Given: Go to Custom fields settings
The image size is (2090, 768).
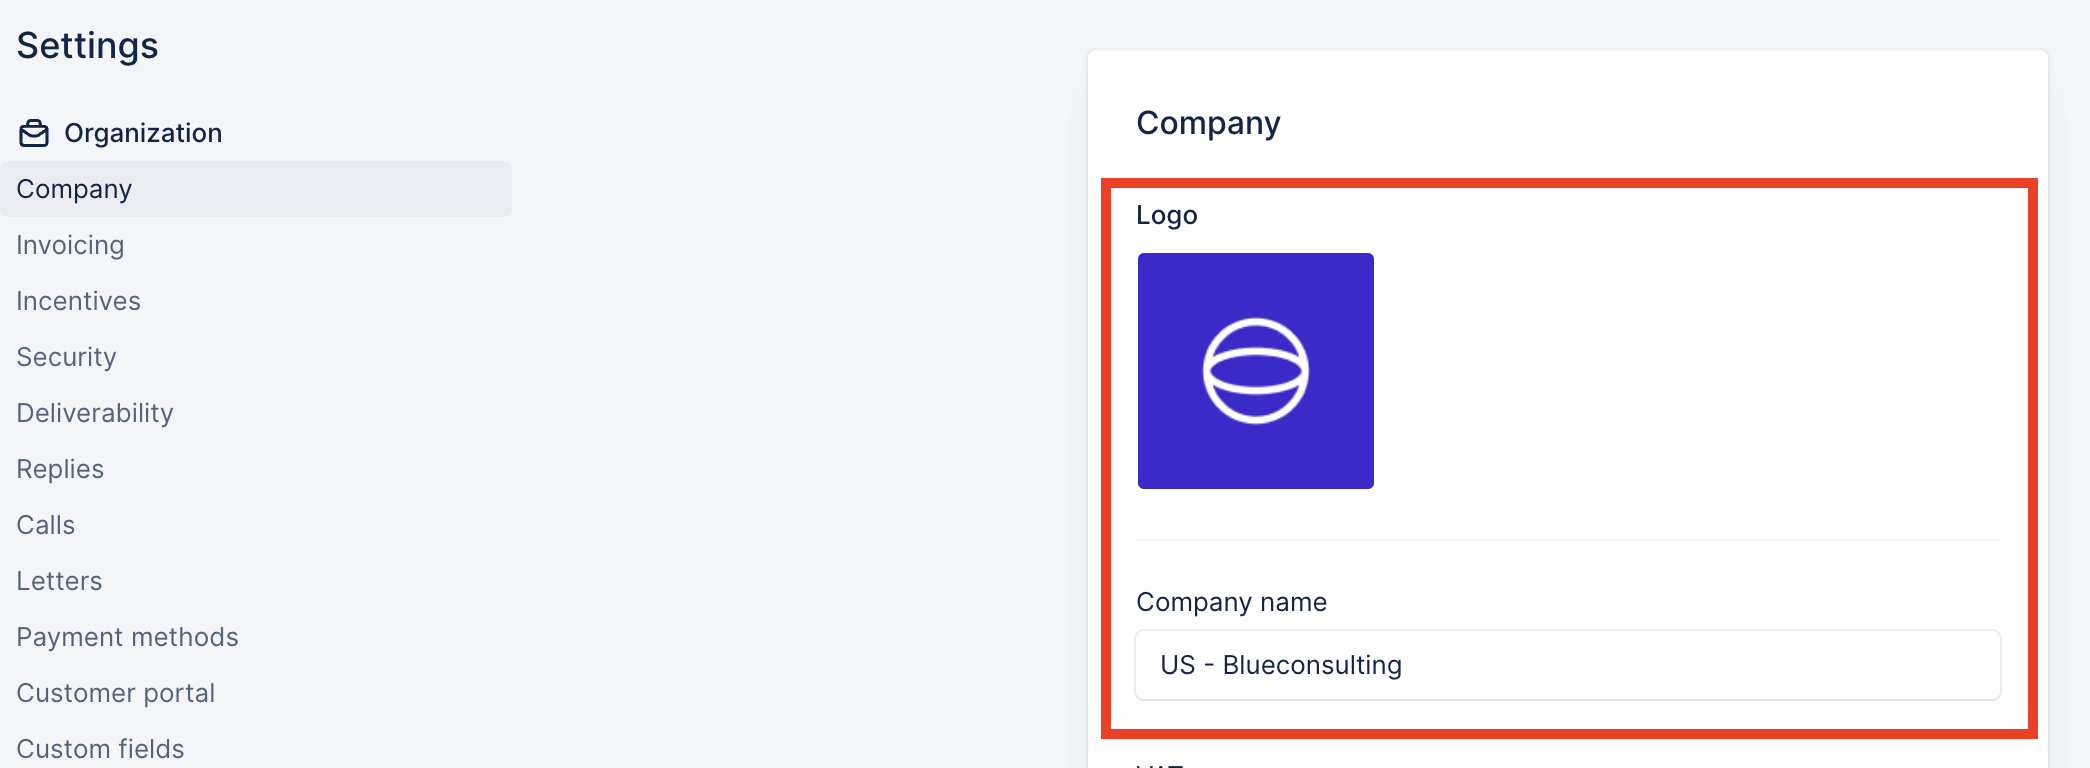Looking at the screenshot, I should click(100, 749).
